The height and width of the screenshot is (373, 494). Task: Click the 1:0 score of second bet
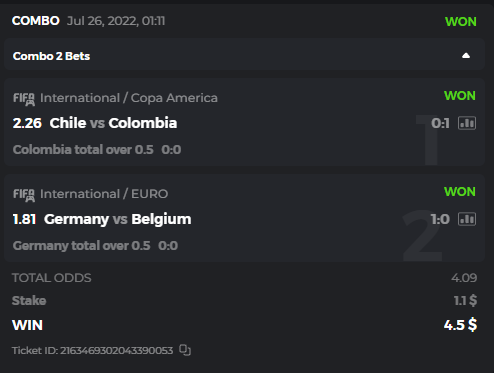coord(440,219)
